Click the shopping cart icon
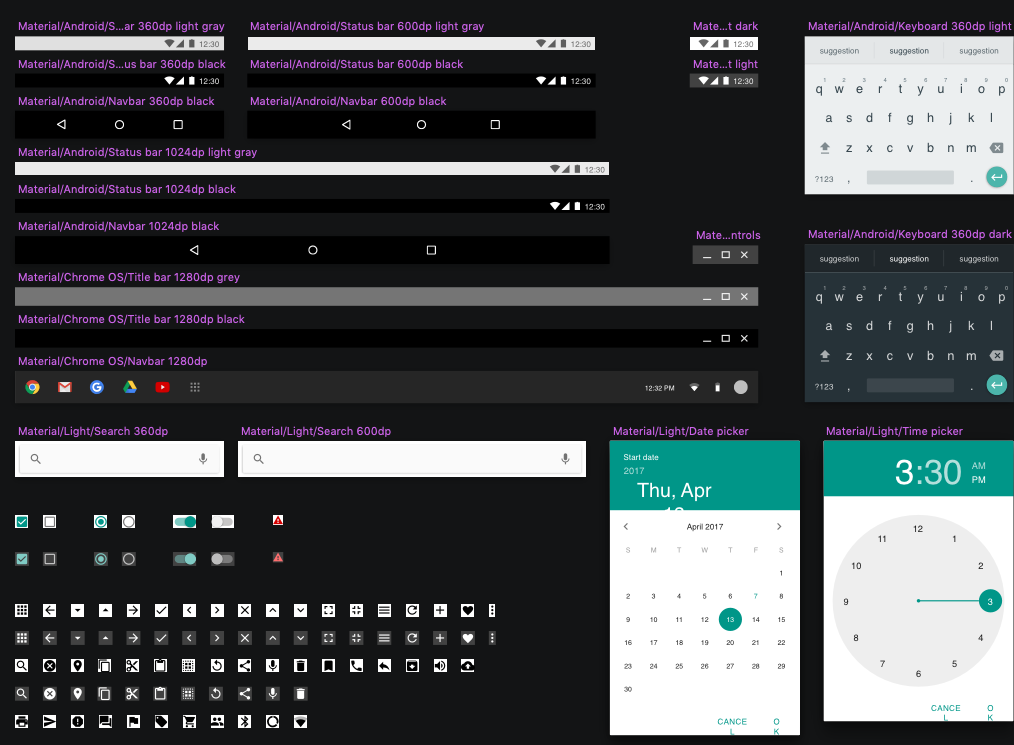This screenshot has height=745, width=1014. 188,722
